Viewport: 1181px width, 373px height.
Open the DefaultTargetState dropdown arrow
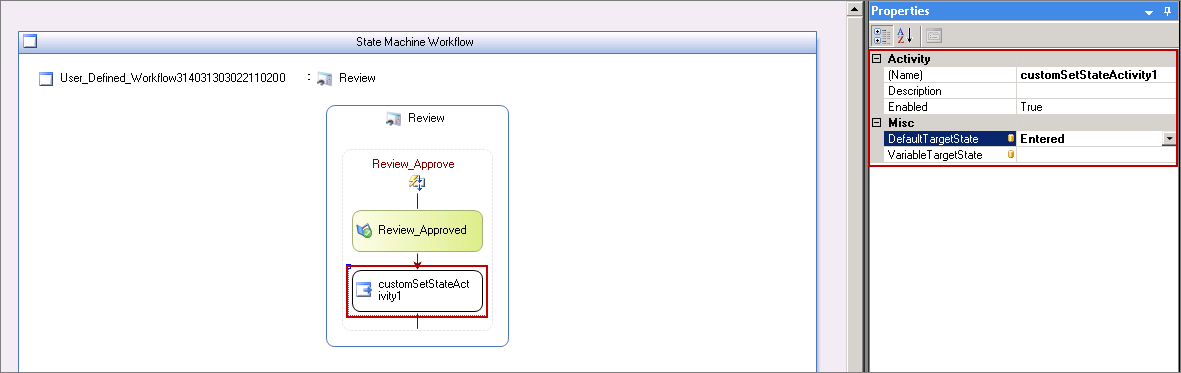point(1169,139)
